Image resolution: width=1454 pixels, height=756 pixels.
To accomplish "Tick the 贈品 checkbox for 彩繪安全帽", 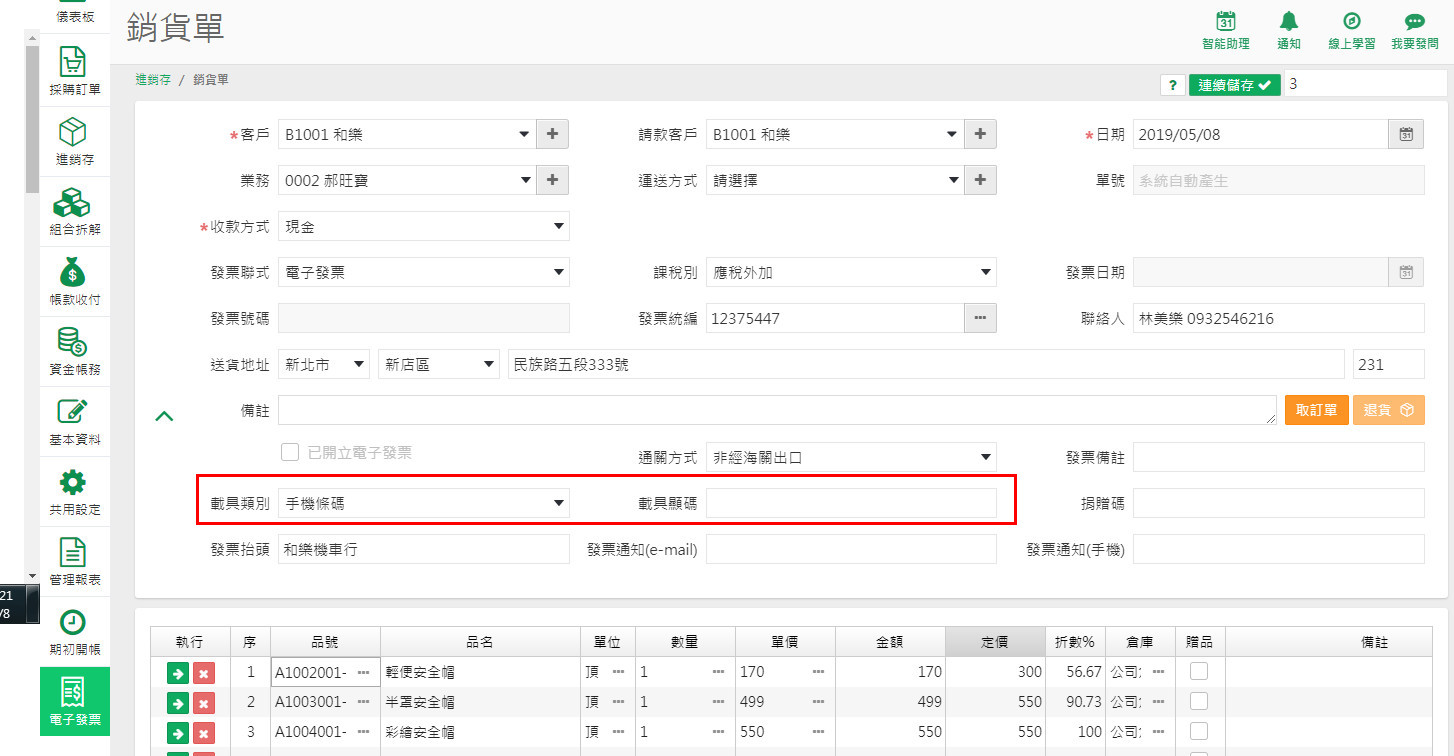I will point(1198,731).
